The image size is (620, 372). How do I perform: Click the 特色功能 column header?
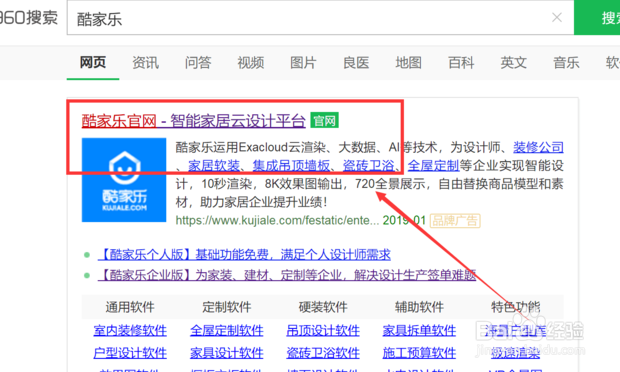pyautogui.click(x=516, y=307)
